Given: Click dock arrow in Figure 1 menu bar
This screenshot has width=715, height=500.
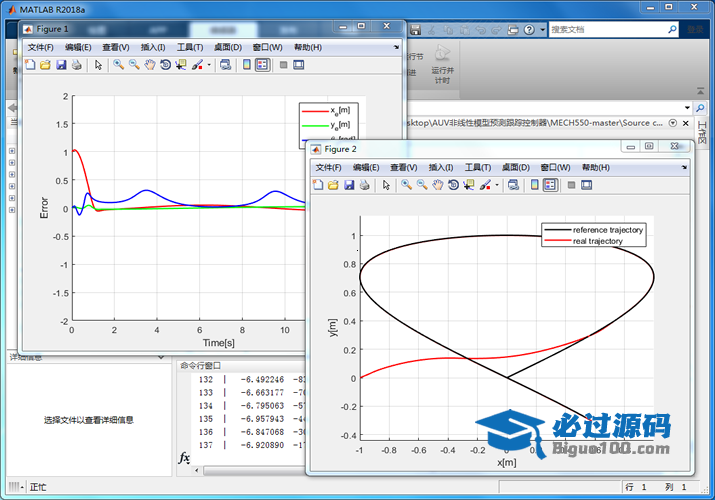Looking at the screenshot, I should 396,47.
